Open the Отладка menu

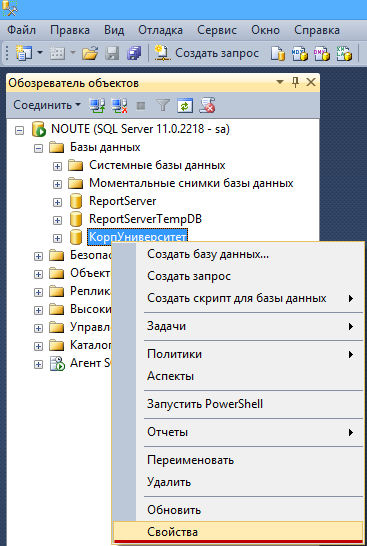click(160, 30)
